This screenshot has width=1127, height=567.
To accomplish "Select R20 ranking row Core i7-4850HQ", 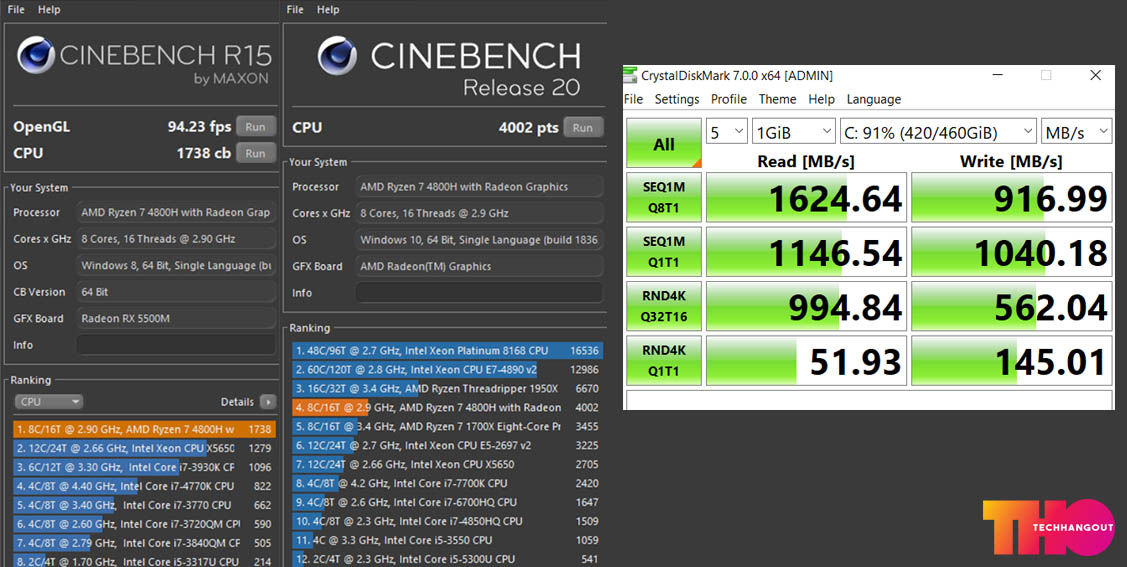I will tap(447, 521).
